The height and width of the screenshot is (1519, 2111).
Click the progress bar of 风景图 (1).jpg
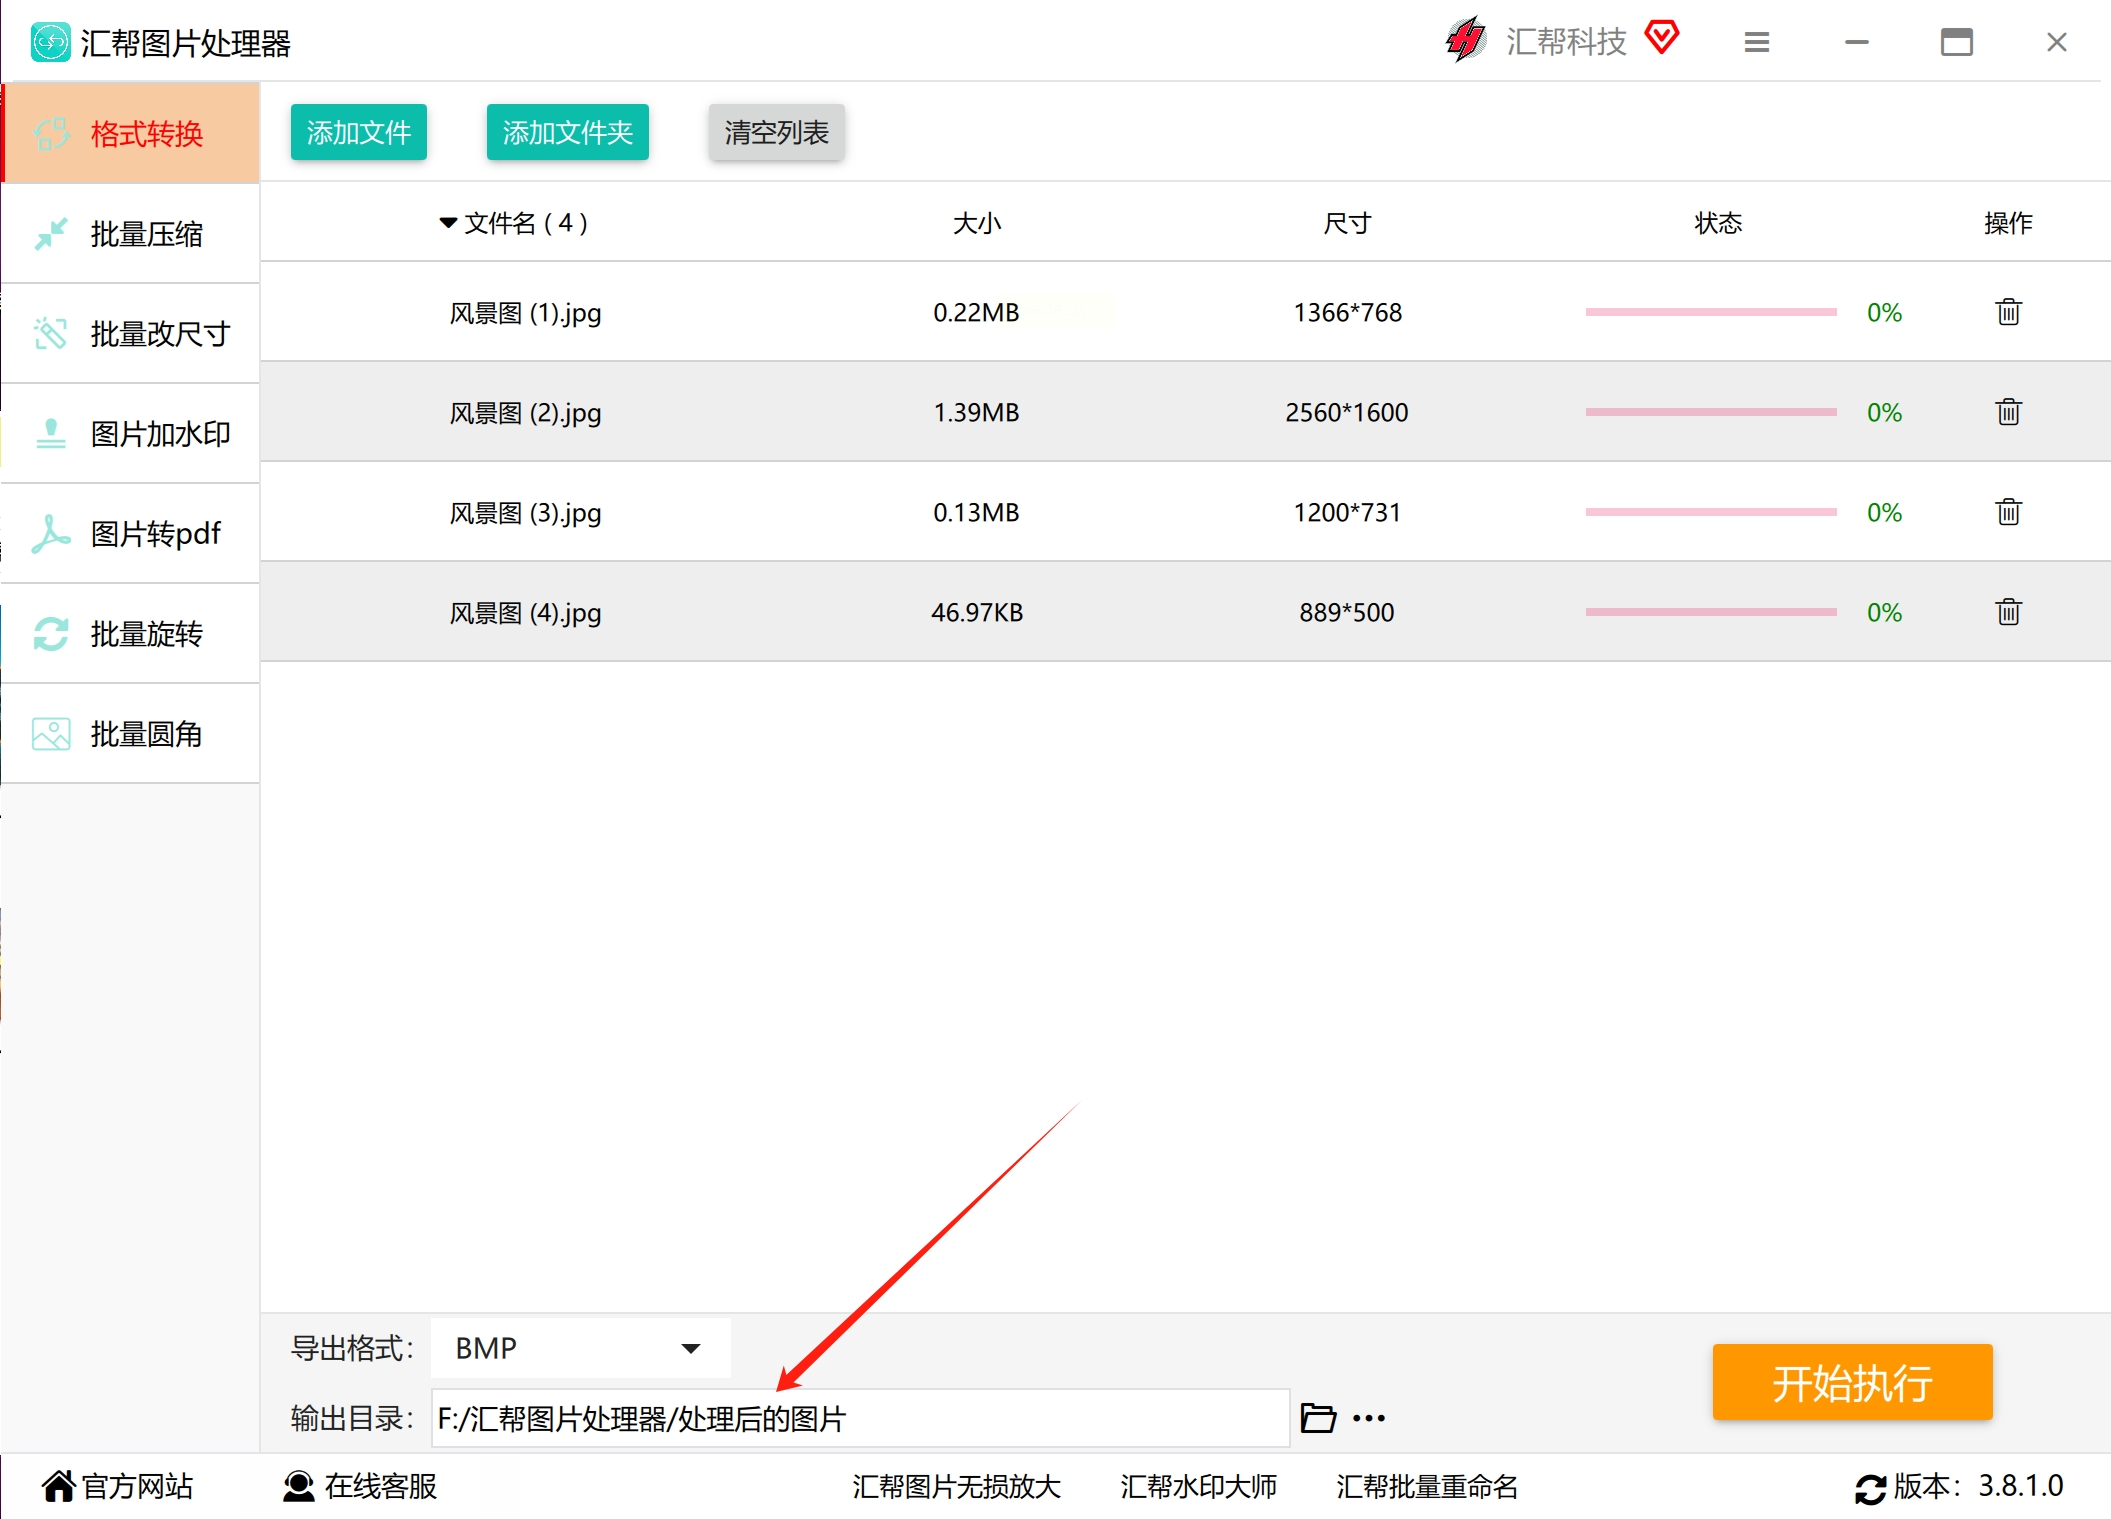(x=1710, y=312)
